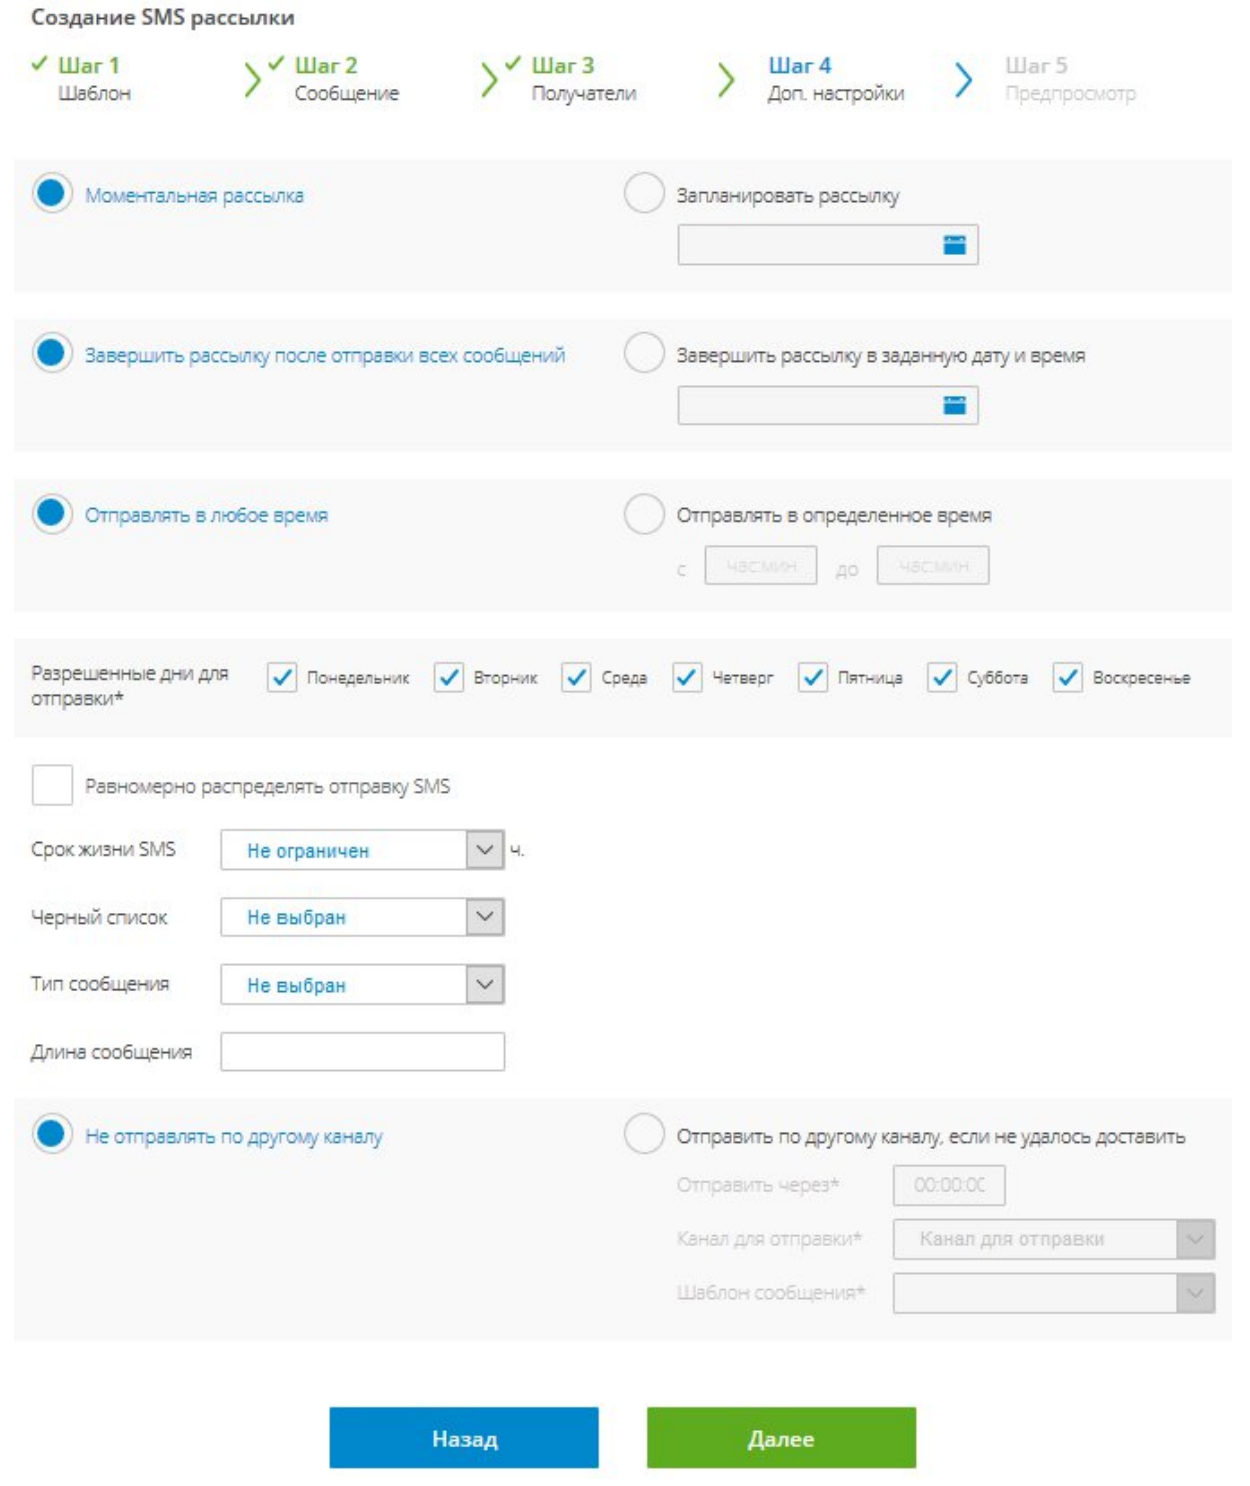The height and width of the screenshot is (1486, 1250).
Task: Uncheck the Суббота checkbox
Action: coord(942,677)
